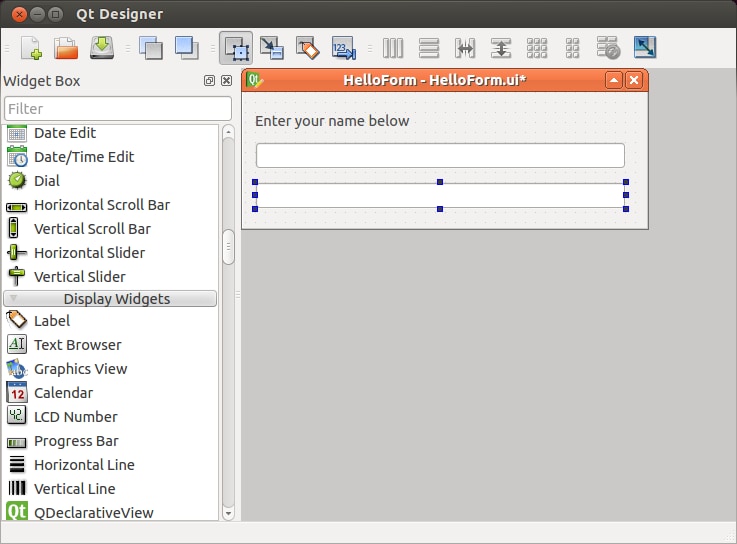Select the Calendar widget

[x=110, y=393]
